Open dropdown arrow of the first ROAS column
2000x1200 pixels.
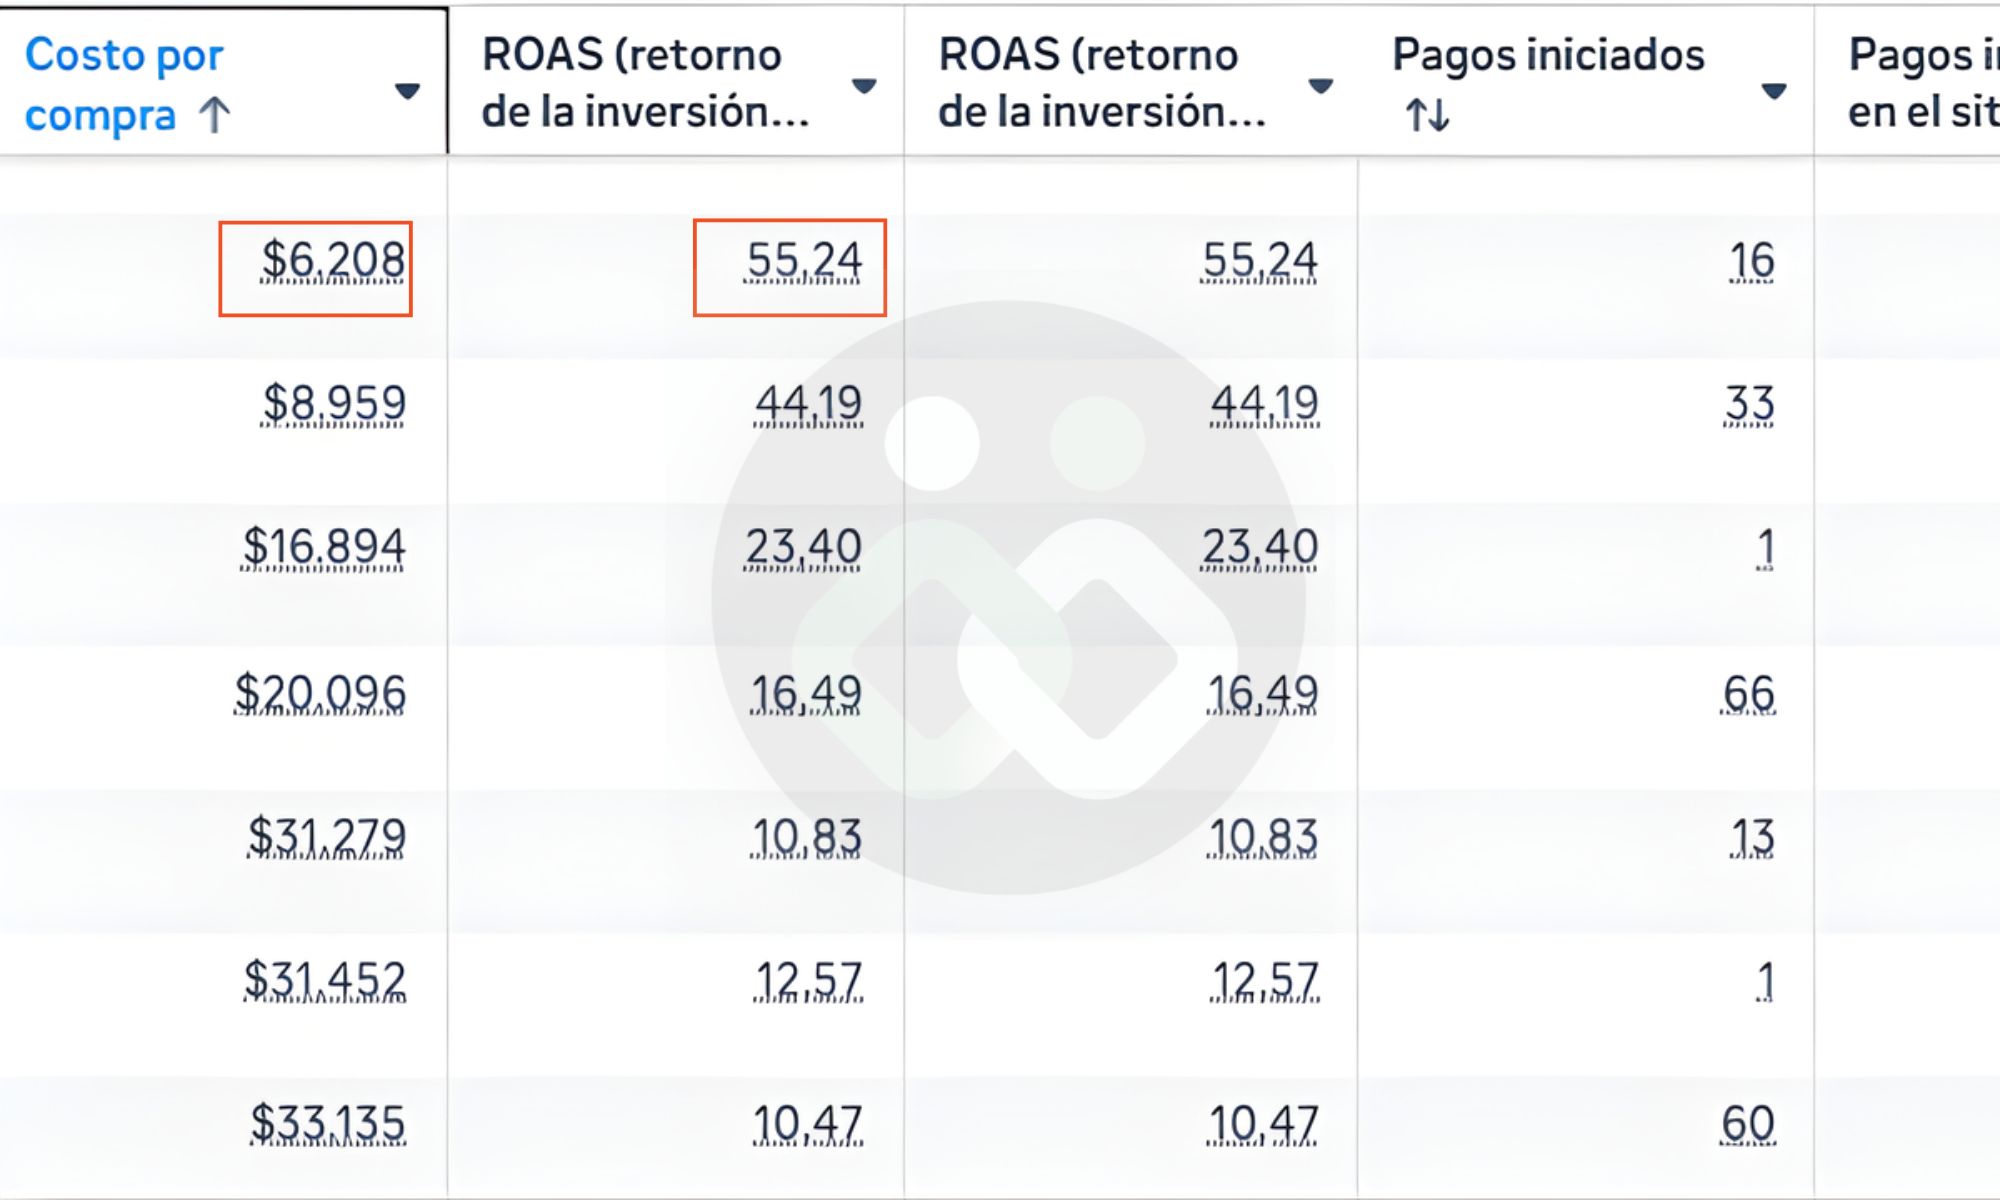coord(864,86)
